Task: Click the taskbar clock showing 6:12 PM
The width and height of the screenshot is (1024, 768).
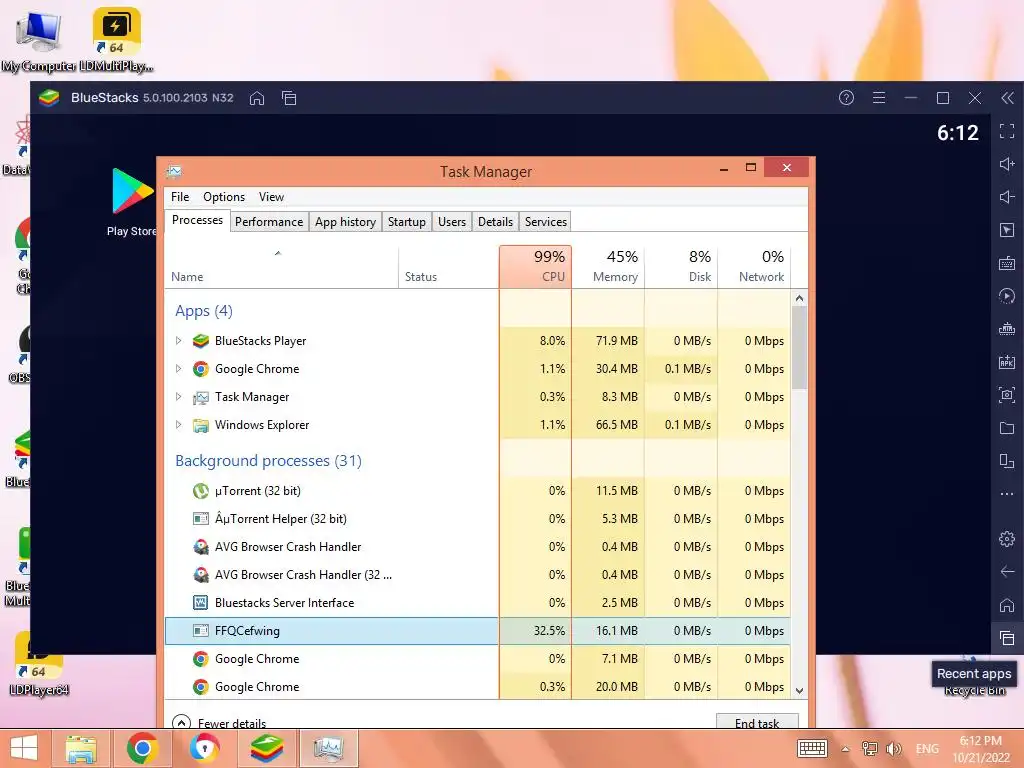Action: point(981,749)
